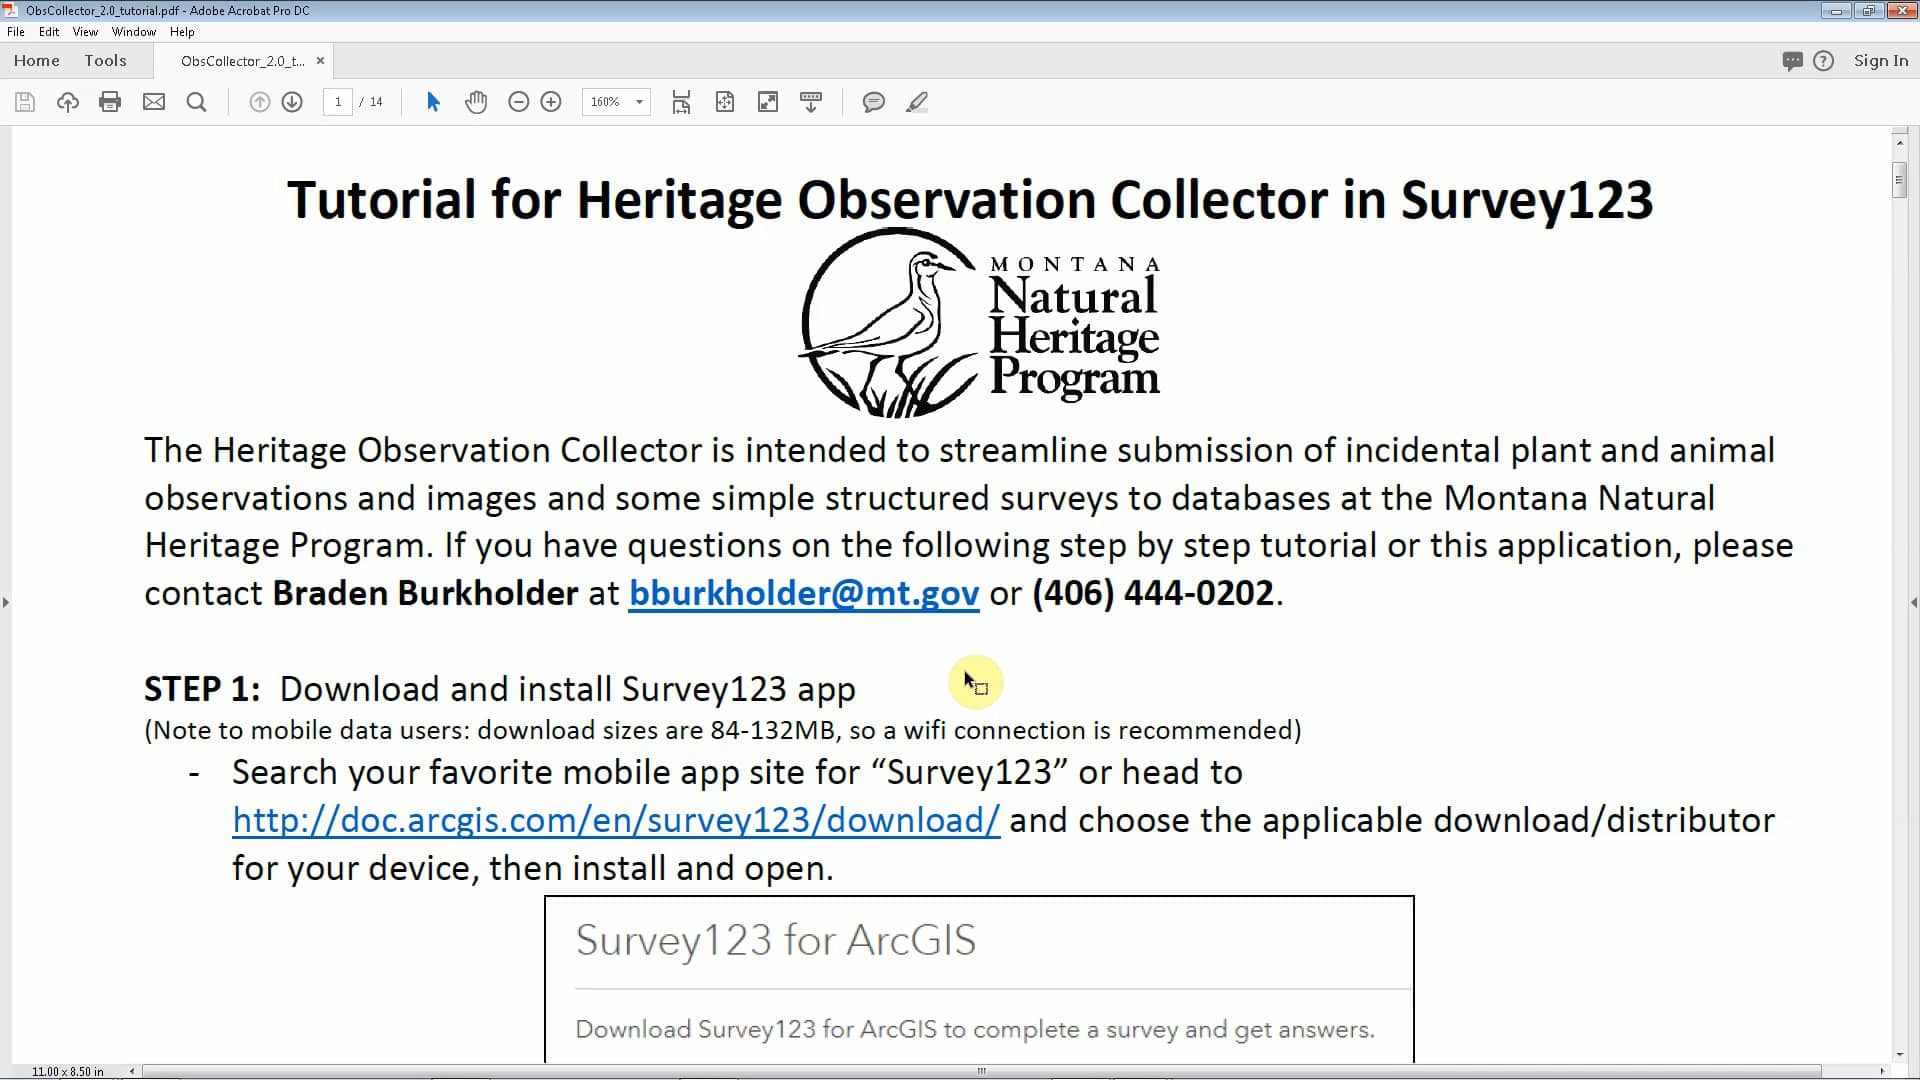Click the Survey123 for ArcGIS screenshot heading
Viewport: 1920px width, 1080px height.
pyautogui.click(x=775, y=940)
